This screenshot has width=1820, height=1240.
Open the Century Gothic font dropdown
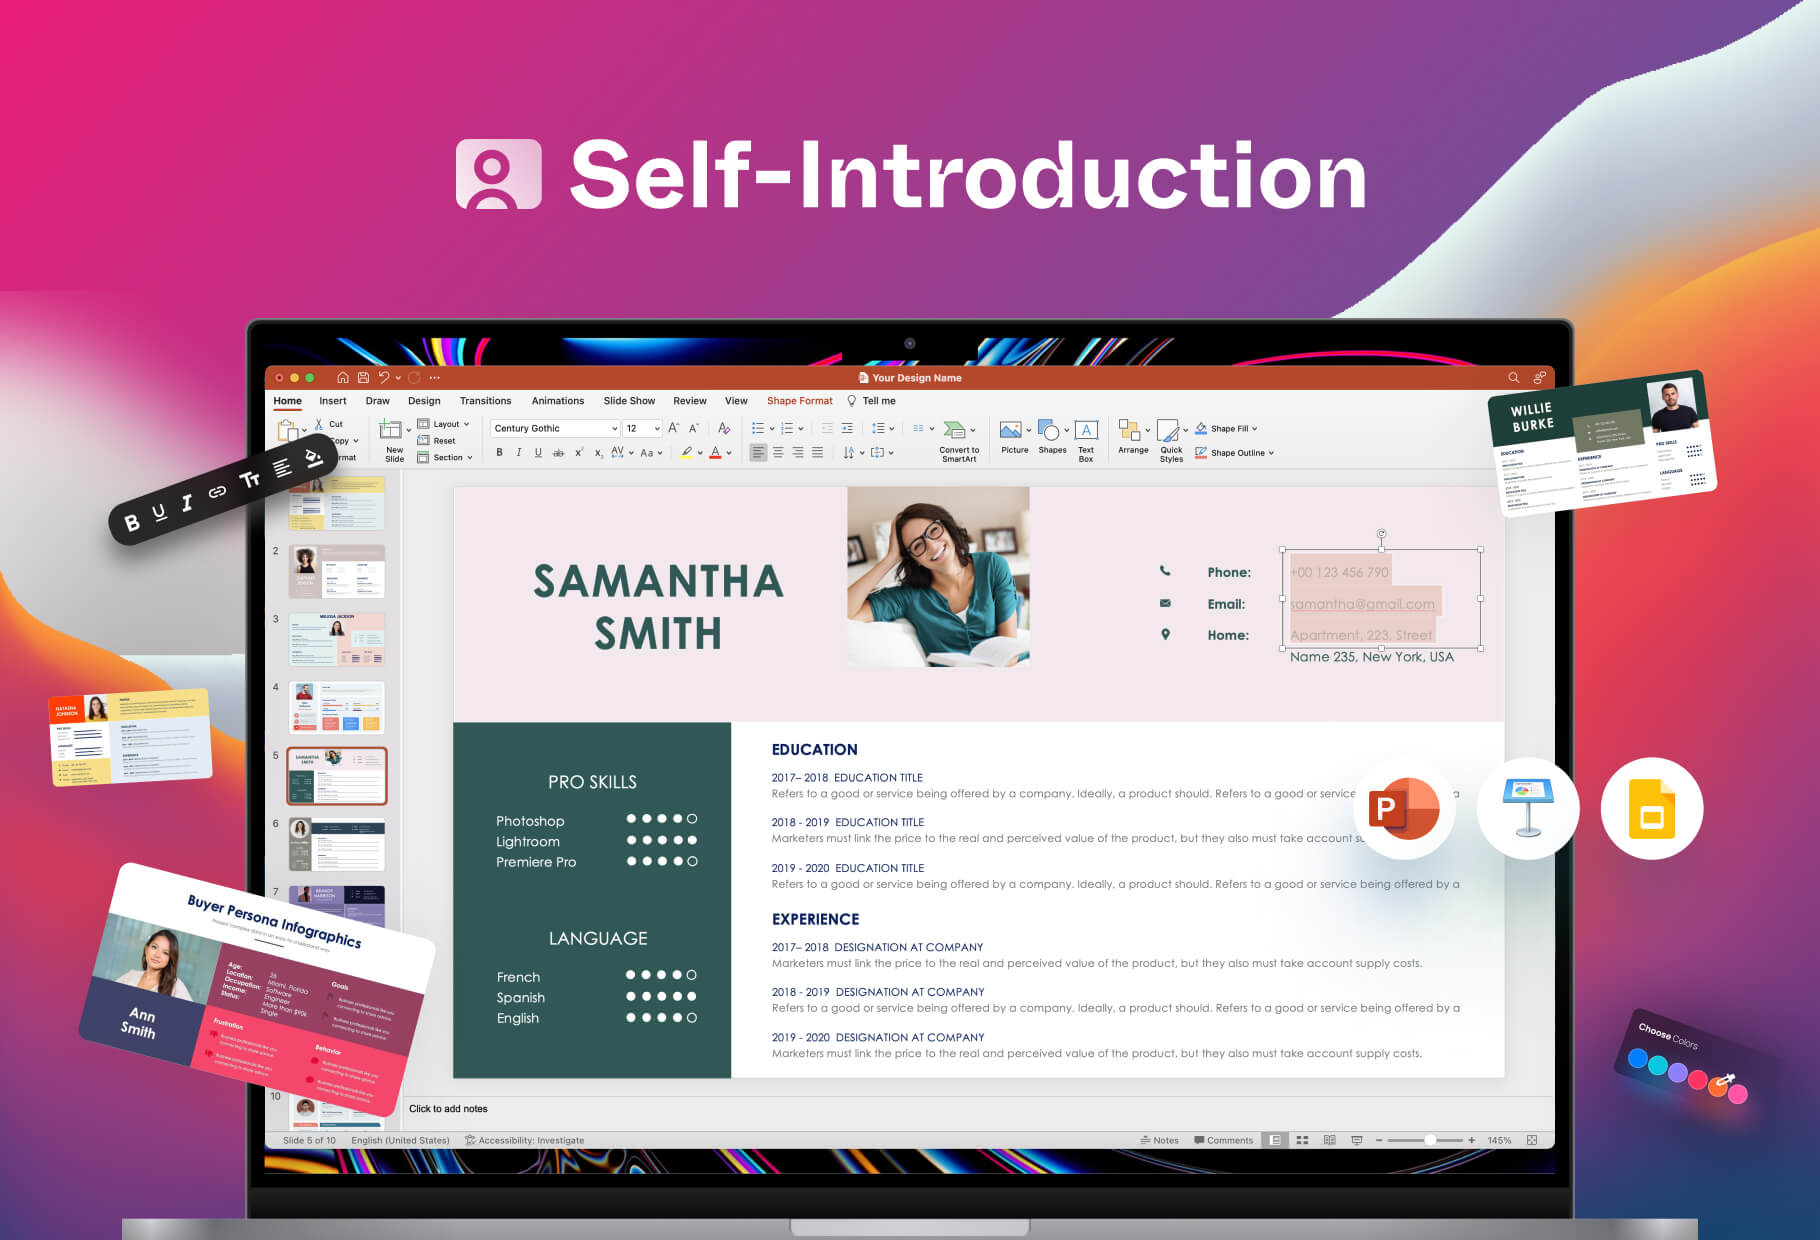coord(613,427)
